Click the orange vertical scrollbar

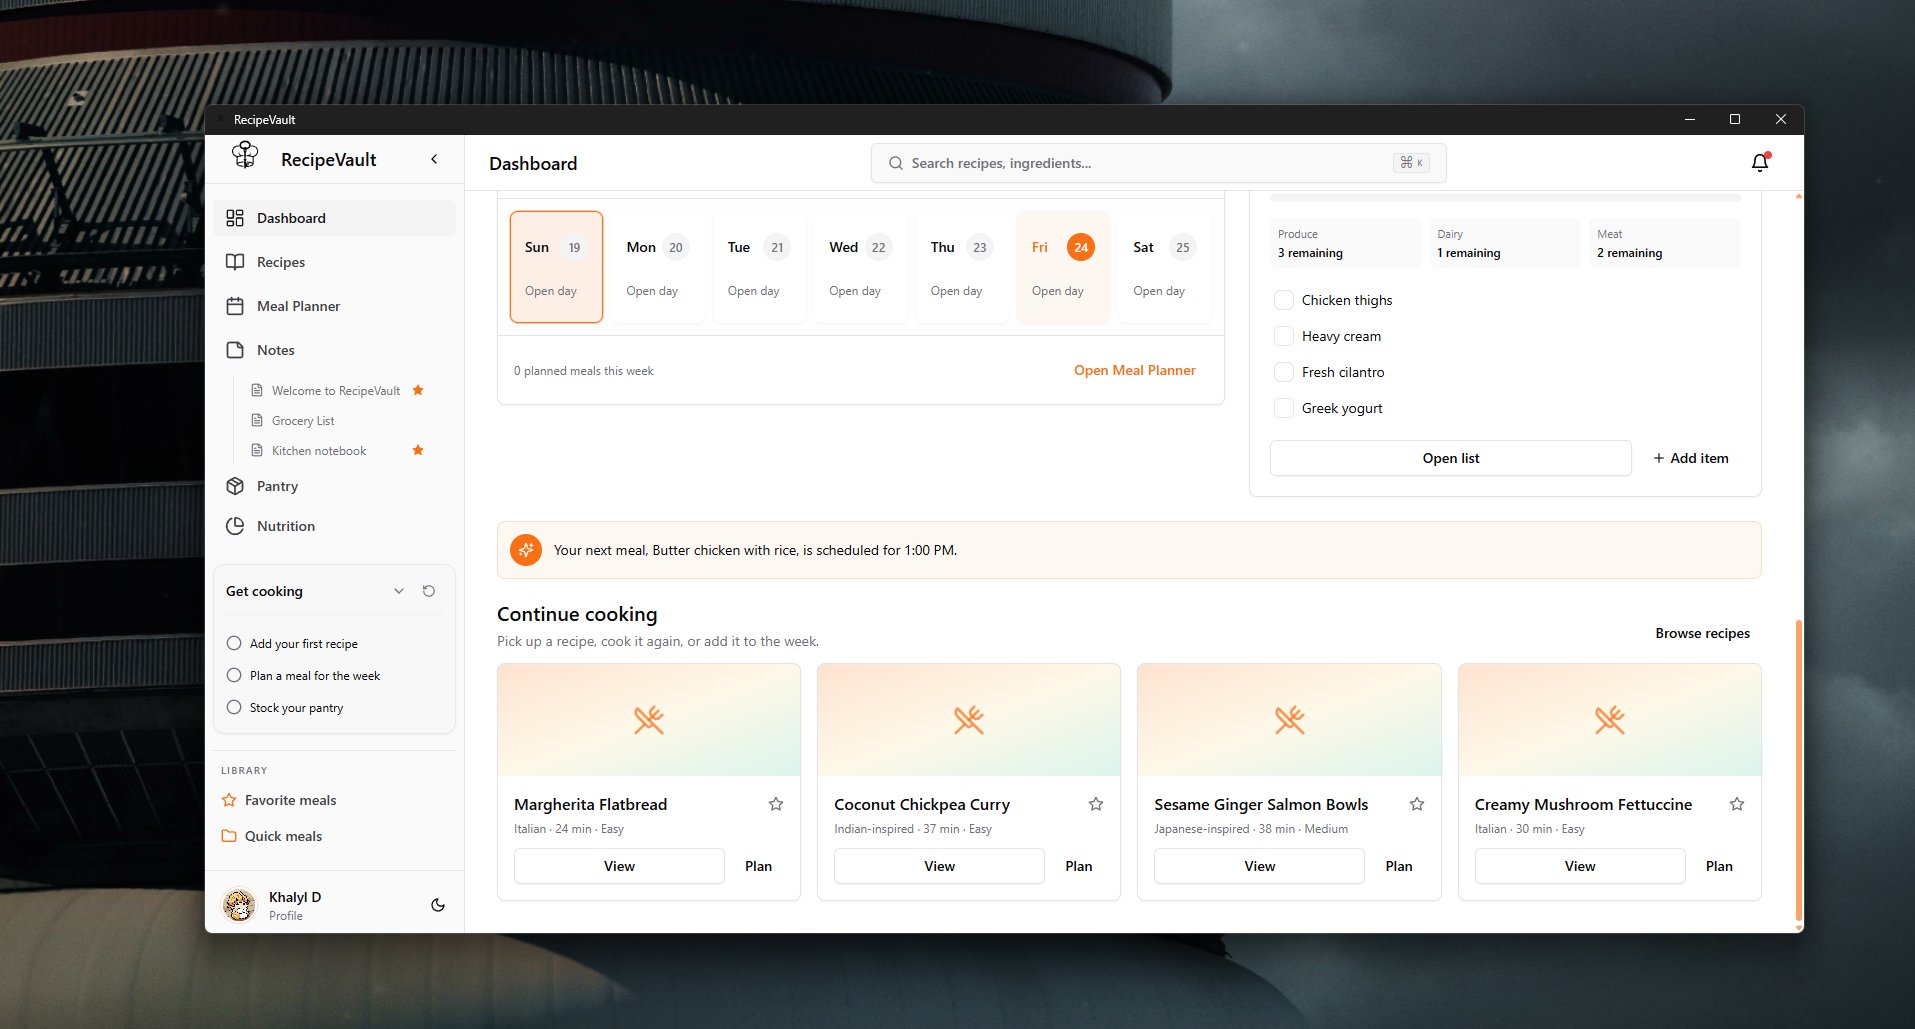click(1799, 770)
